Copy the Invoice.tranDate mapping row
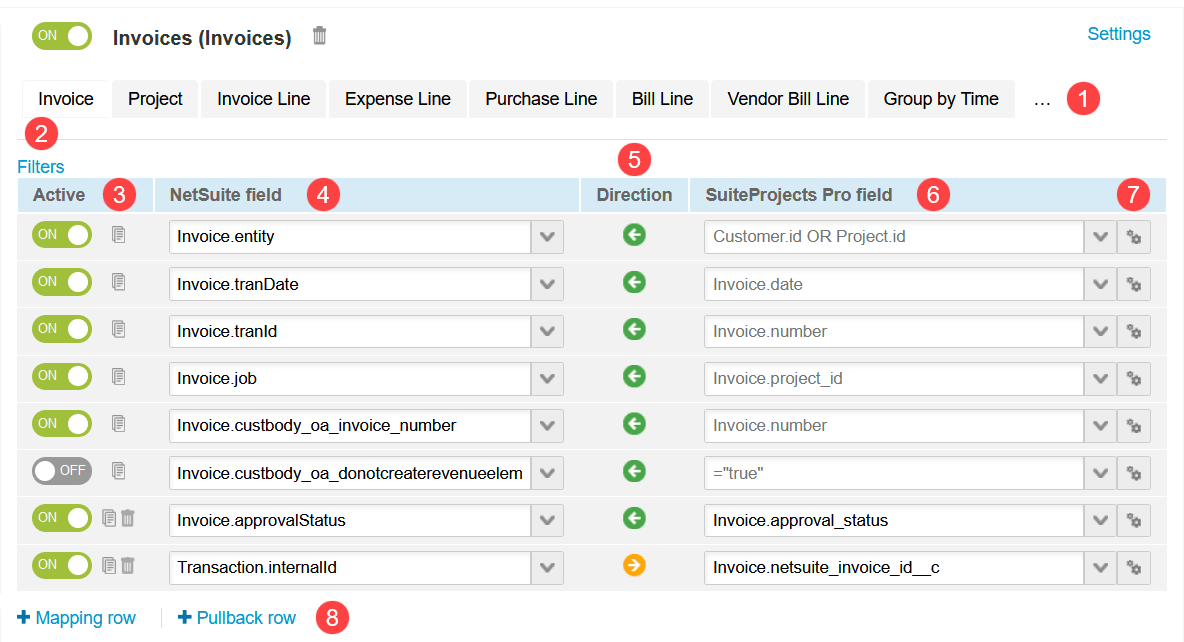This screenshot has height=642, width=1184. click(119, 282)
